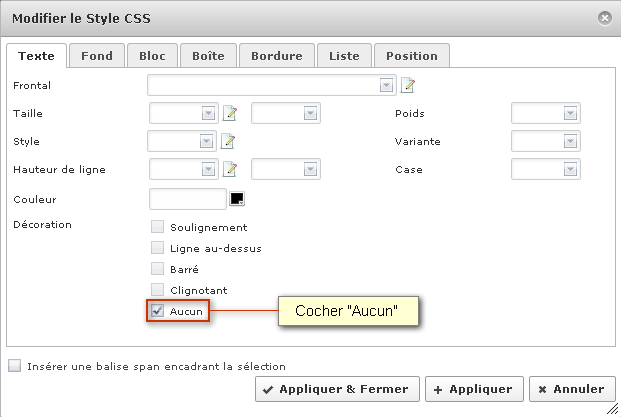Click the edit icon beside Style

(228, 141)
